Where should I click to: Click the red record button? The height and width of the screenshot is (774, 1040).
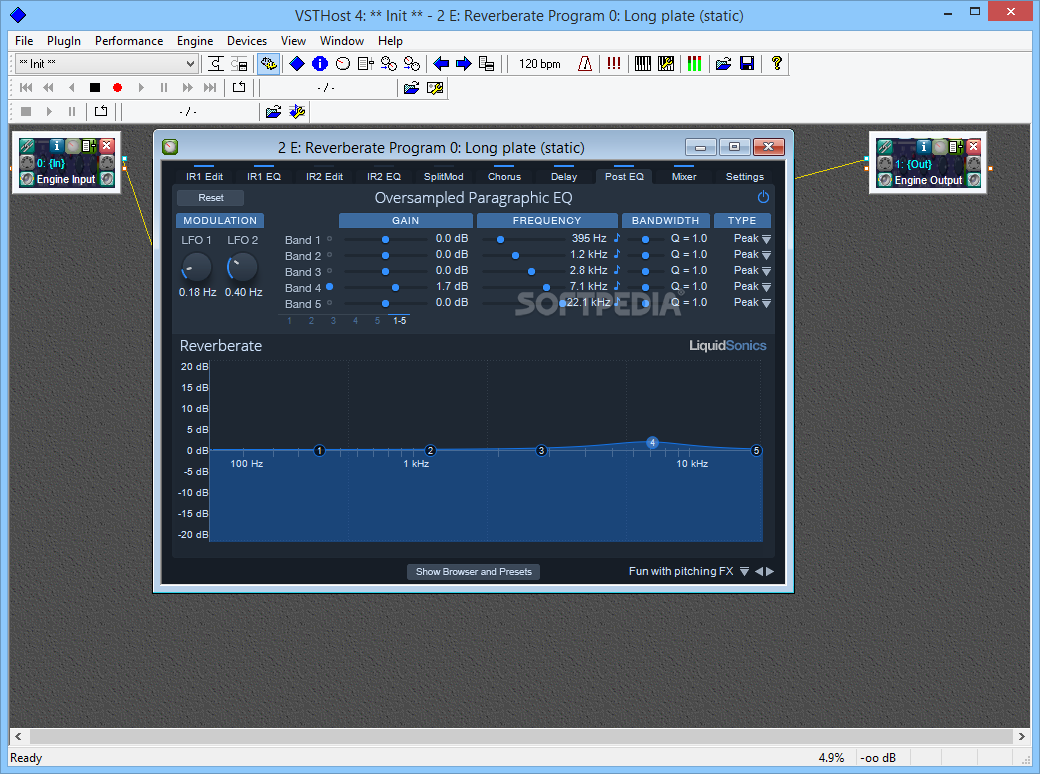(117, 88)
